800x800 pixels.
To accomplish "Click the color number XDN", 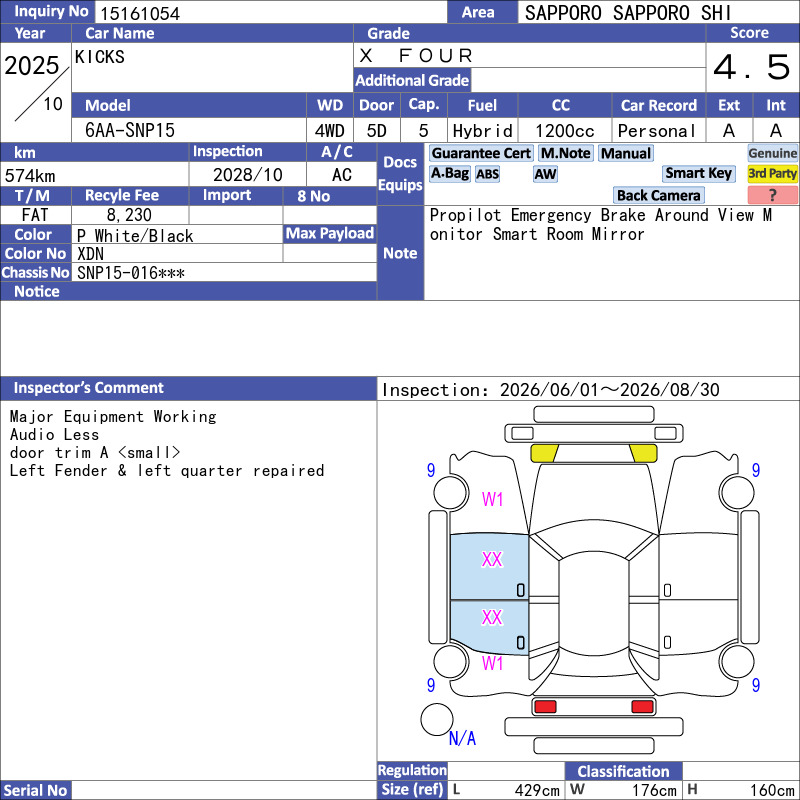I will click(x=90, y=254).
